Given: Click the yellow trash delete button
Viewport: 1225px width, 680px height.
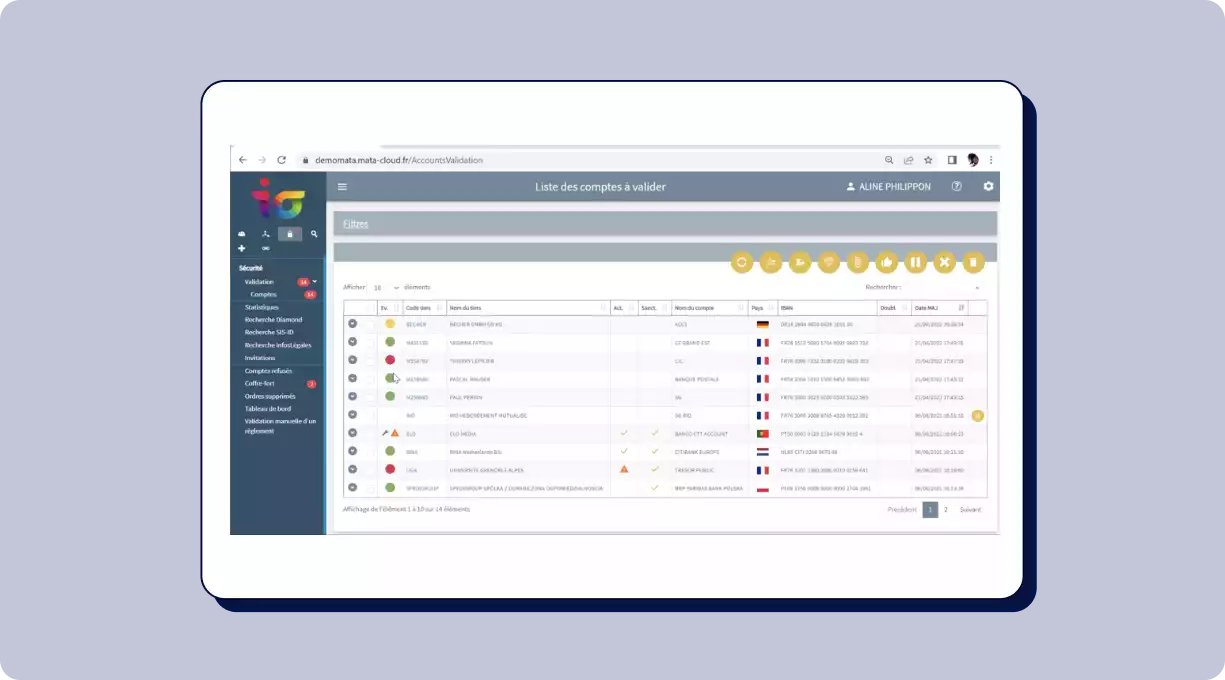Looking at the screenshot, I should tap(973, 262).
